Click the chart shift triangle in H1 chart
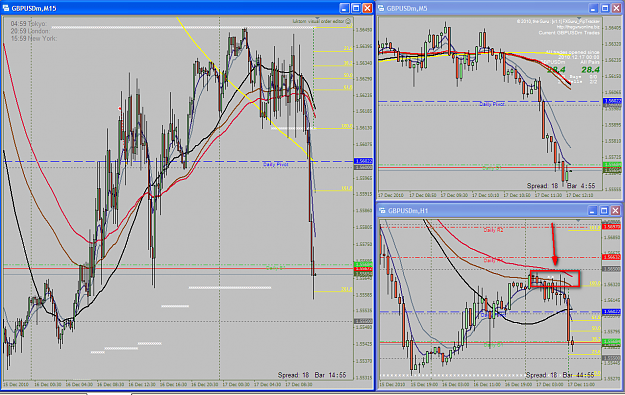Screen dimensions: 625x395 pyautogui.click(x=578, y=220)
